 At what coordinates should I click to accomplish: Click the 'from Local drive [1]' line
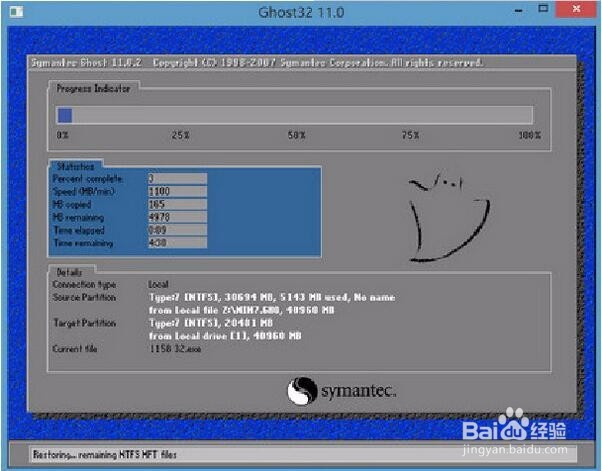(225, 336)
